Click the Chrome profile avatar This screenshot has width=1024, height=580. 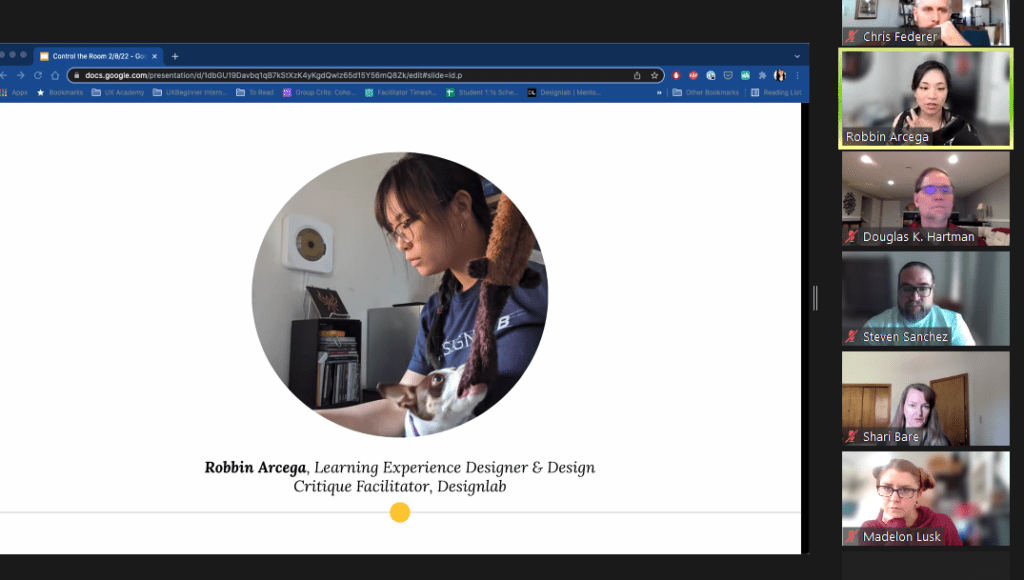click(x=779, y=75)
